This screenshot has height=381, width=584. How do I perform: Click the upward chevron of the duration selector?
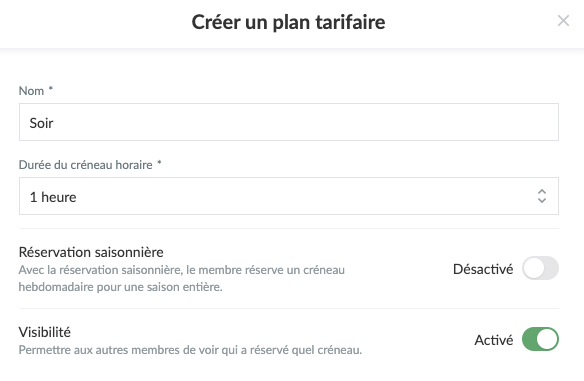point(542,191)
